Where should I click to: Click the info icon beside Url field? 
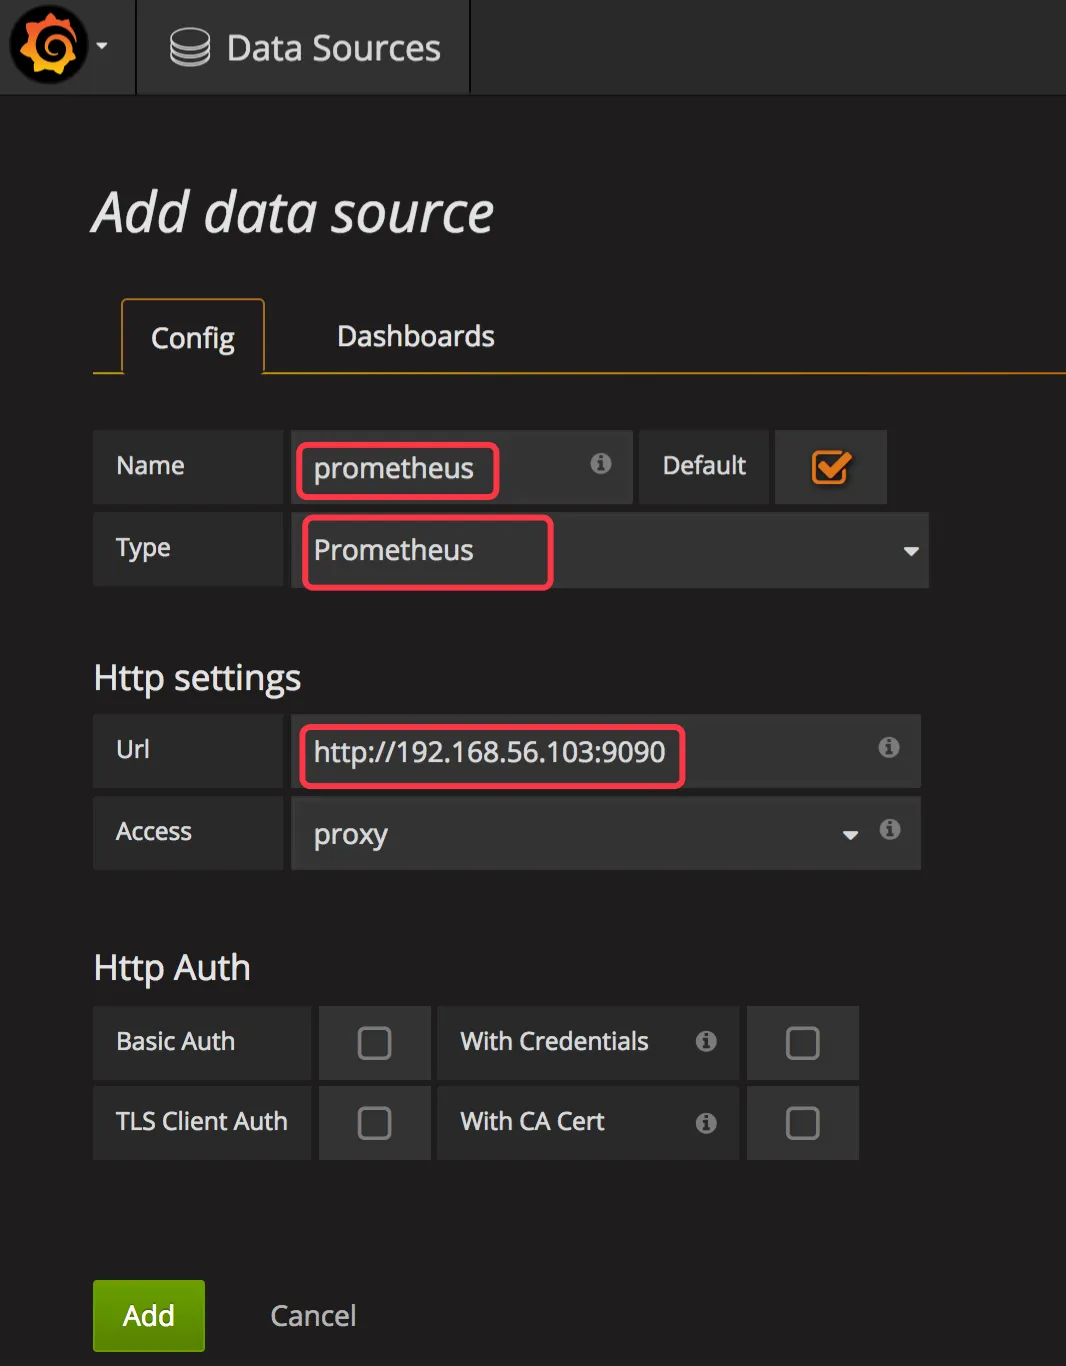coord(888,748)
